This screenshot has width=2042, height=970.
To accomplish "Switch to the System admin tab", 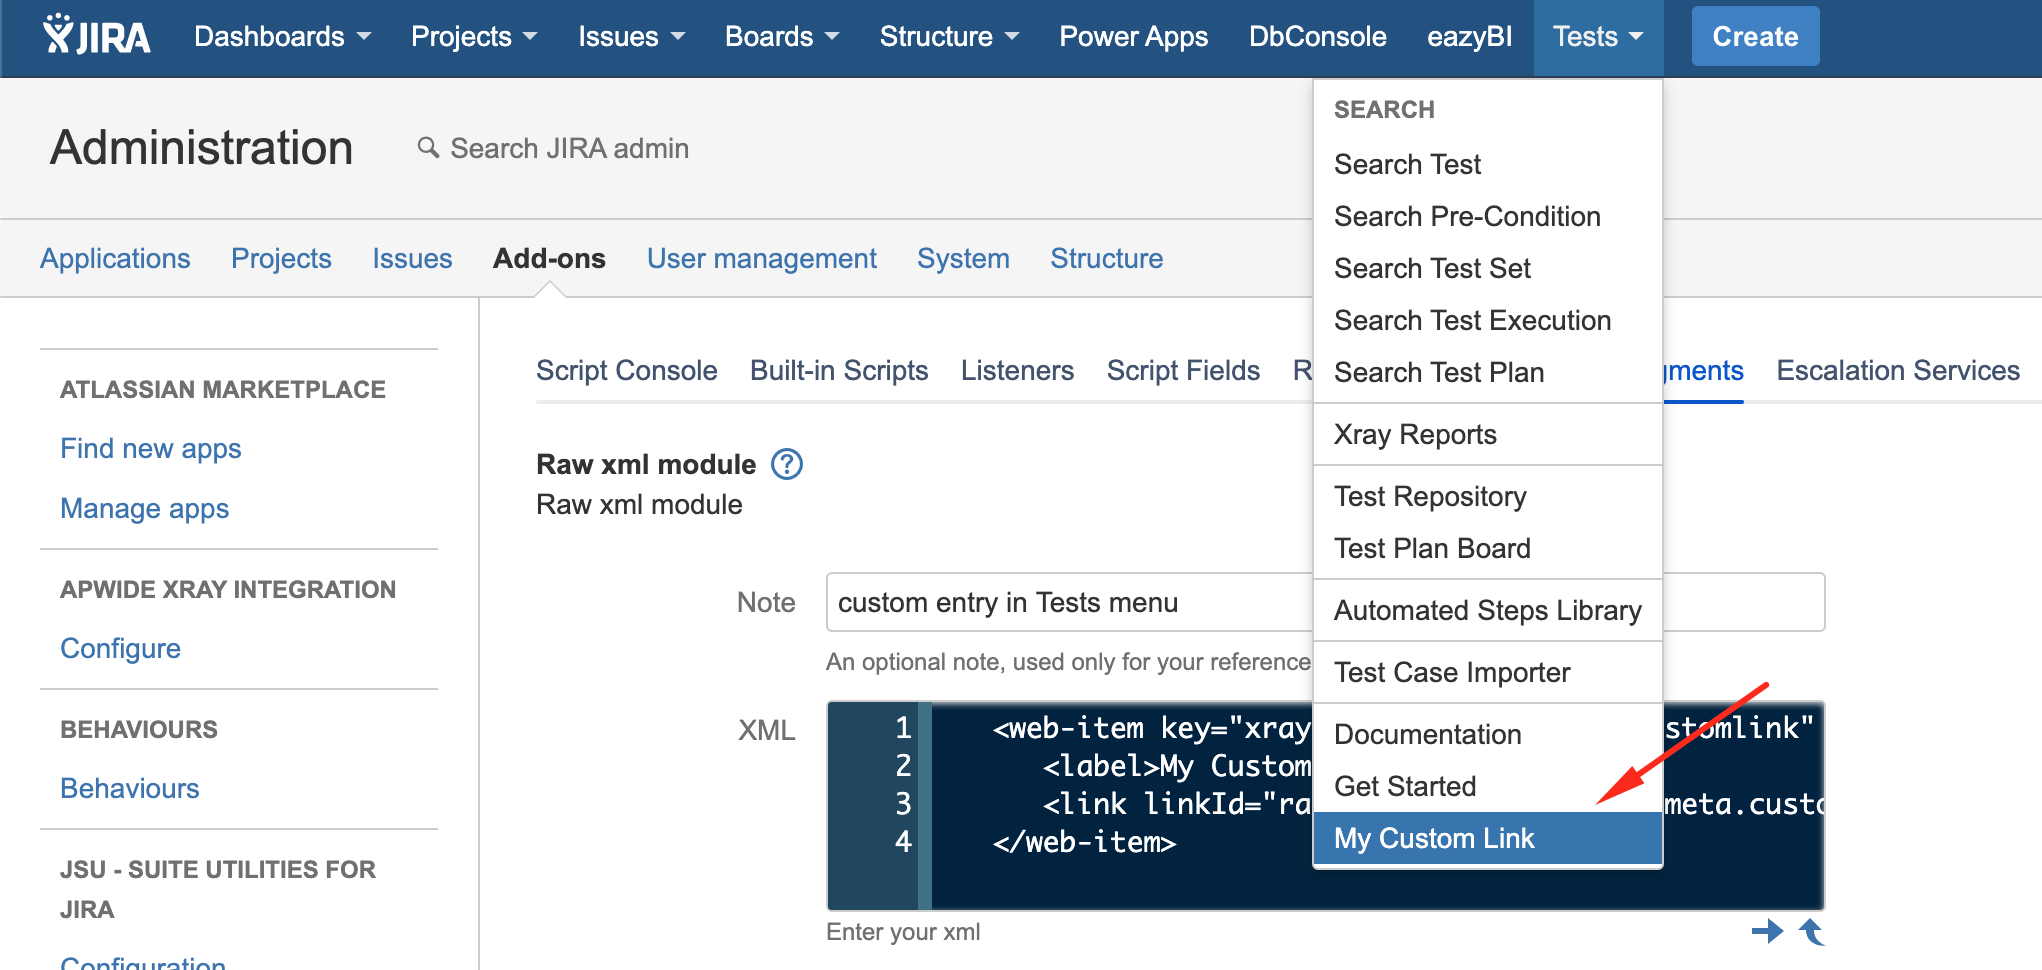I will pos(963,258).
